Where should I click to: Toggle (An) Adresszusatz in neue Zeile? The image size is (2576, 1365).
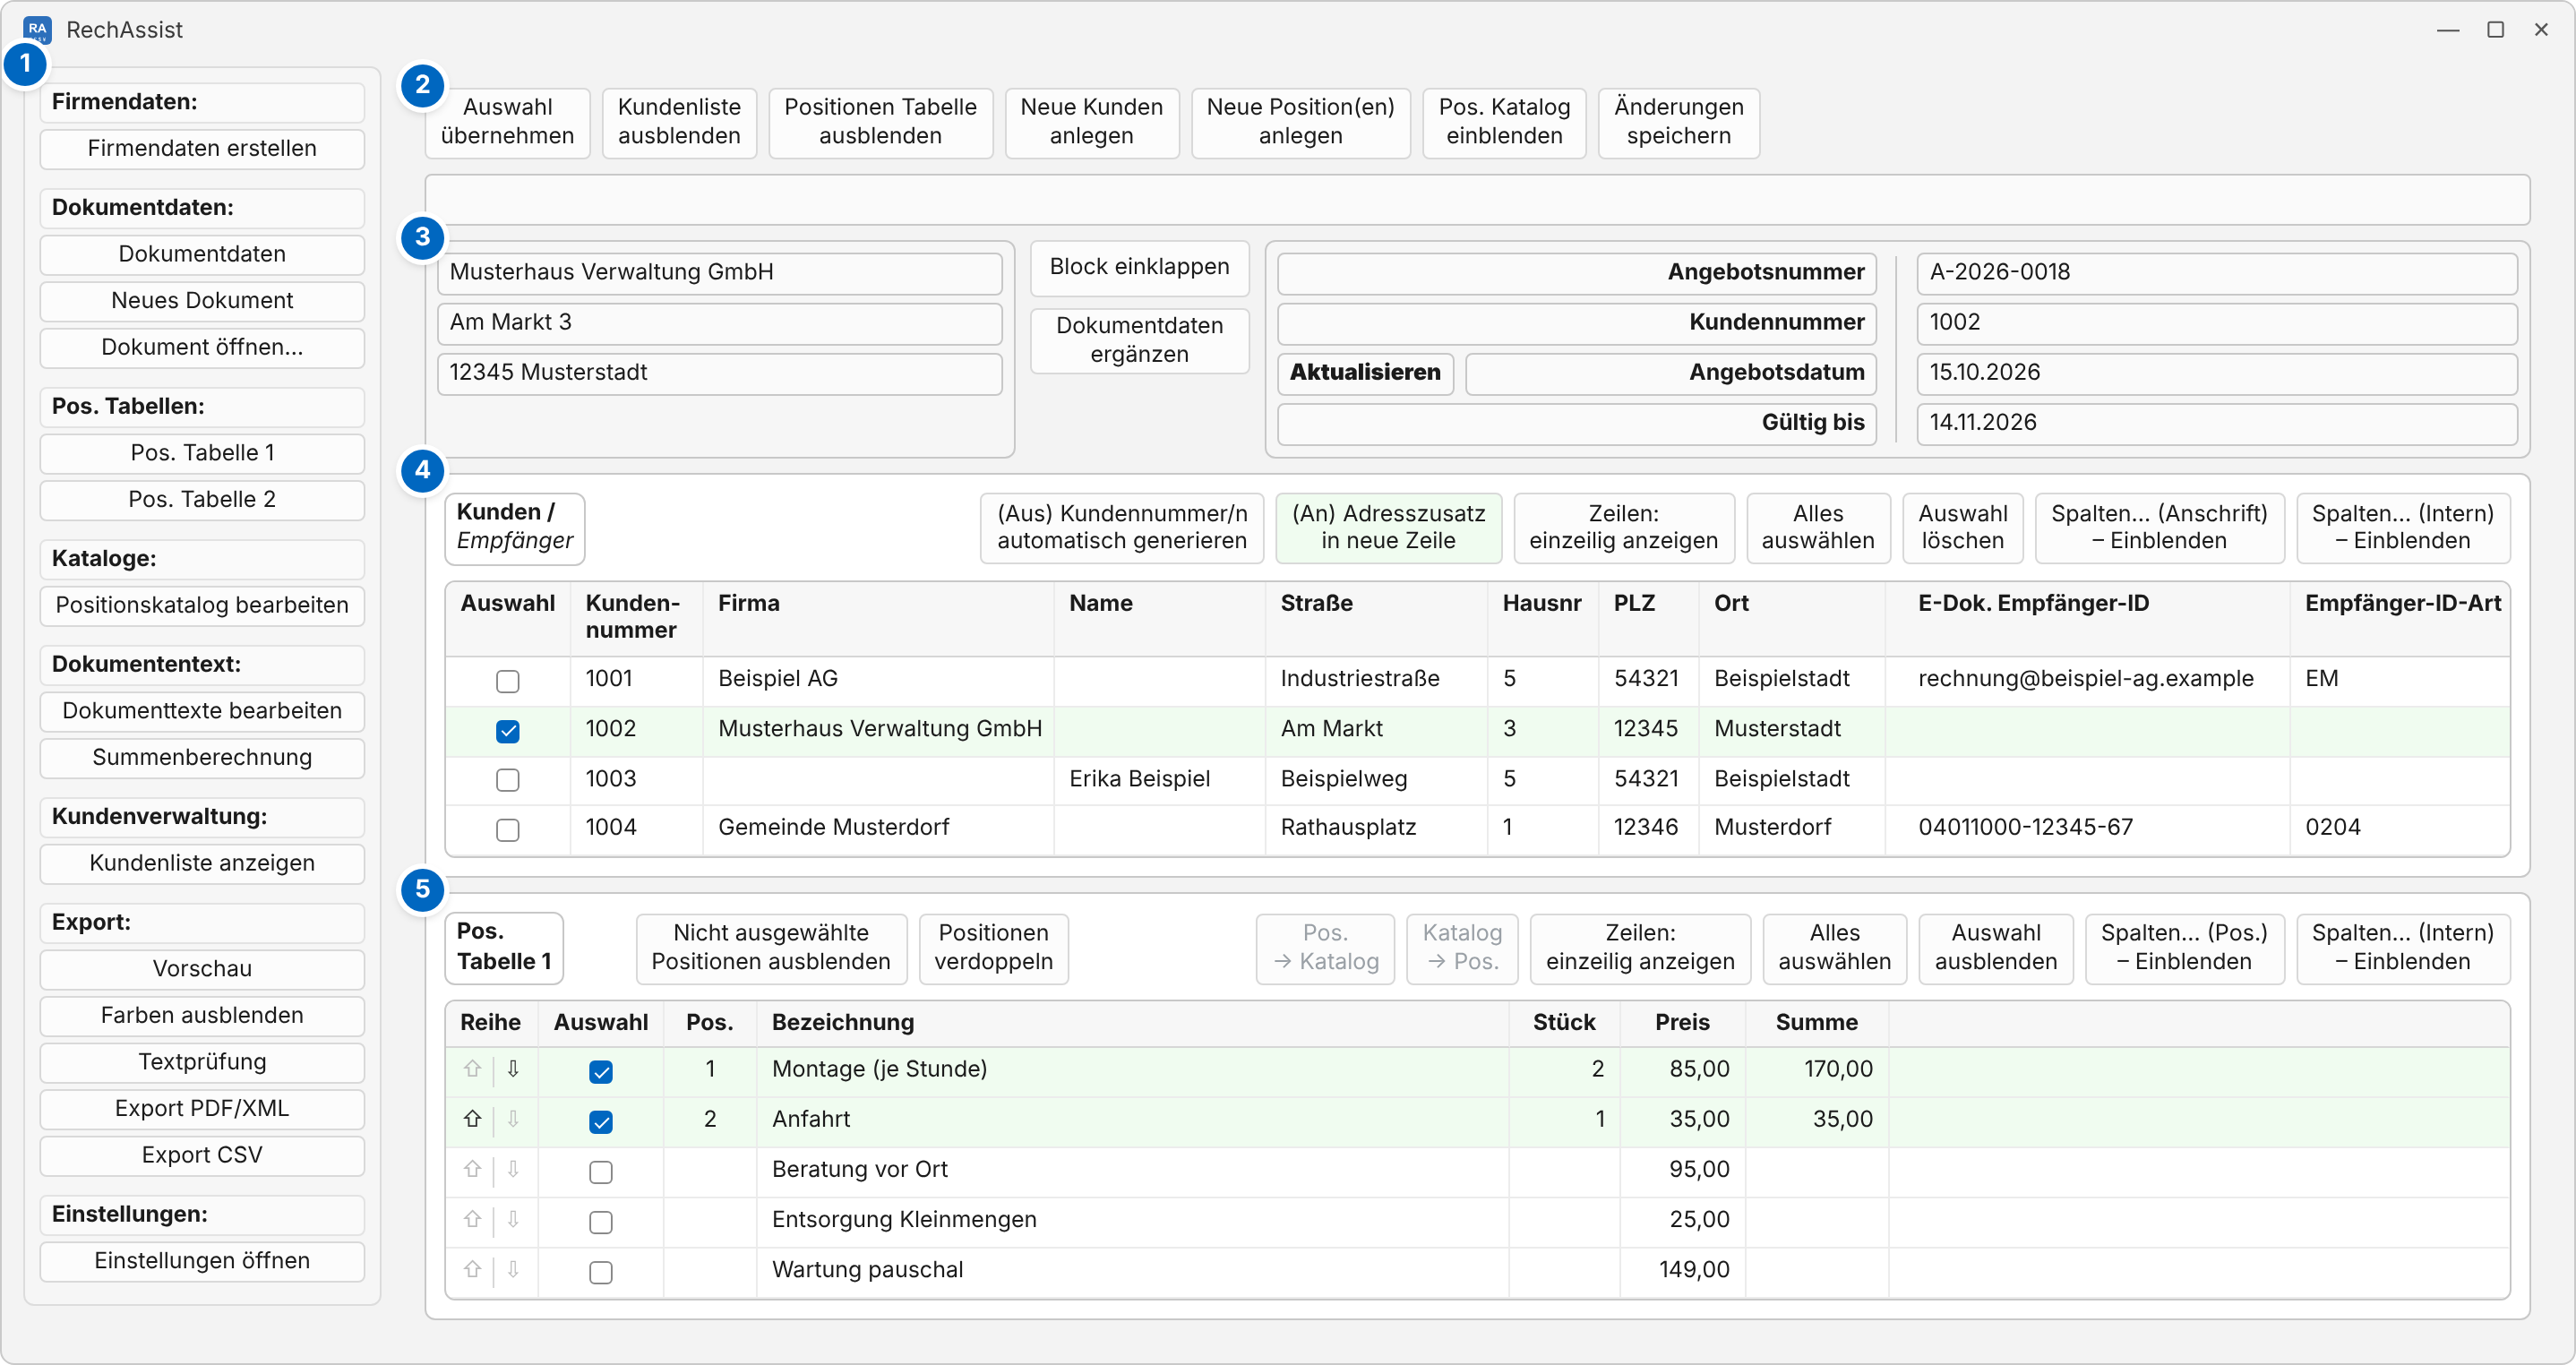(x=1388, y=527)
